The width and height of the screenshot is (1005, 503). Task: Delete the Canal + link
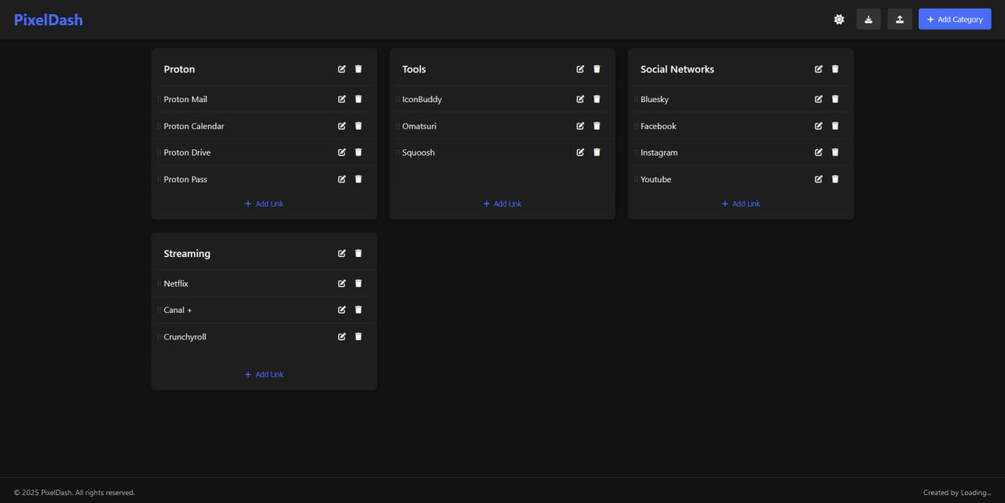click(x=358, y=310)
